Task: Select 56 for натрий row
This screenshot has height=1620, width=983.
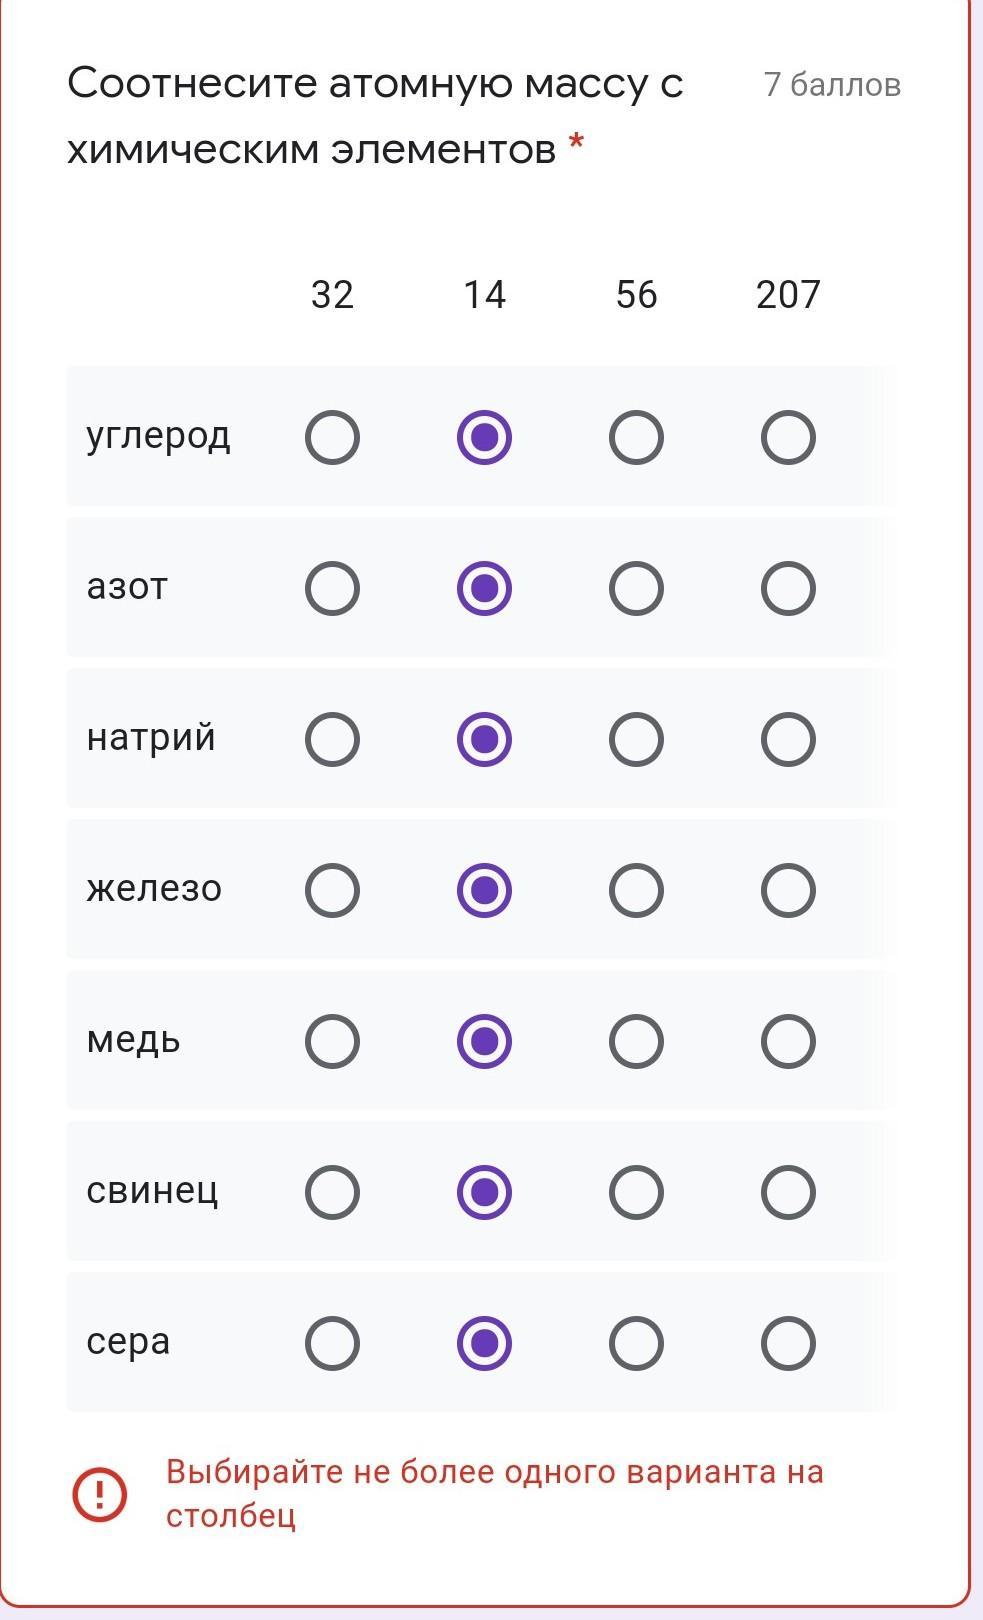Action: [x=636, y=740]
